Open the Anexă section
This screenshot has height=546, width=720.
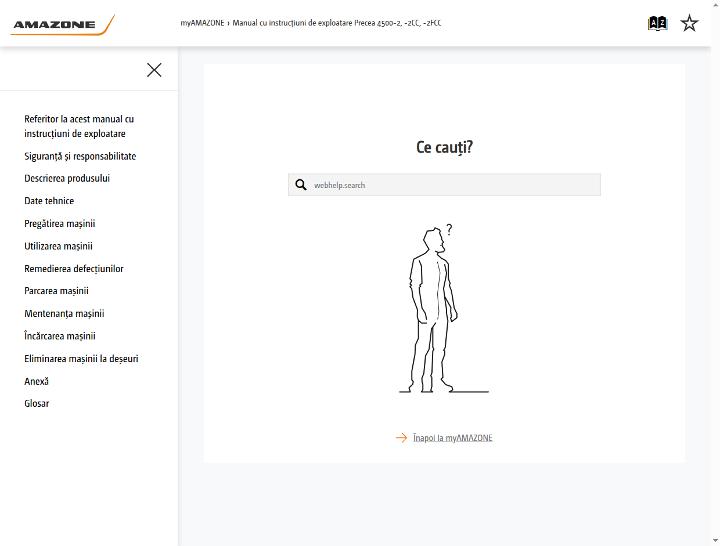36,381
